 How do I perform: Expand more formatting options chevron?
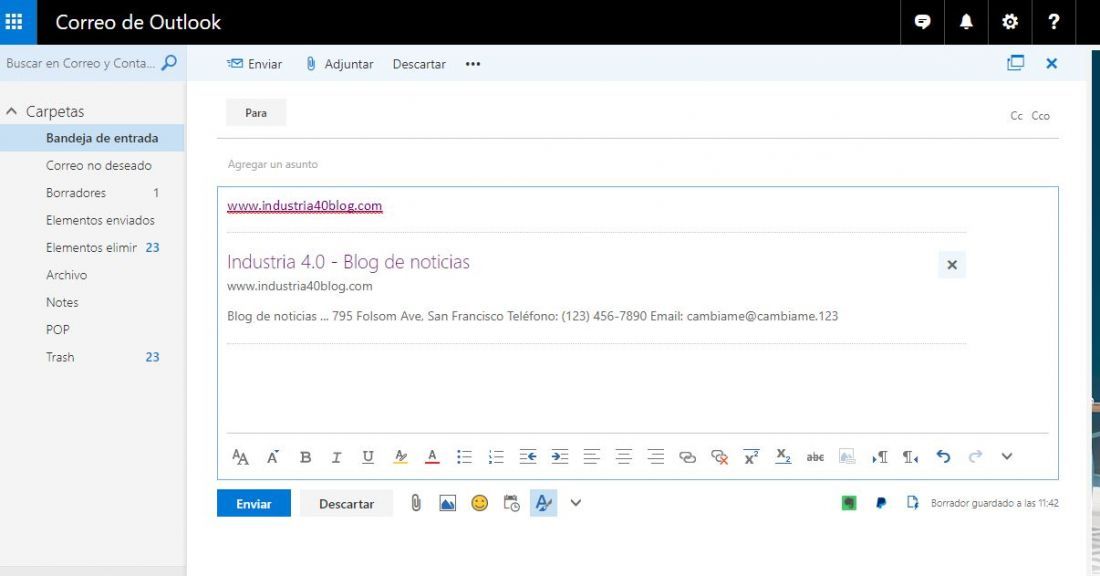(1007, 457)
